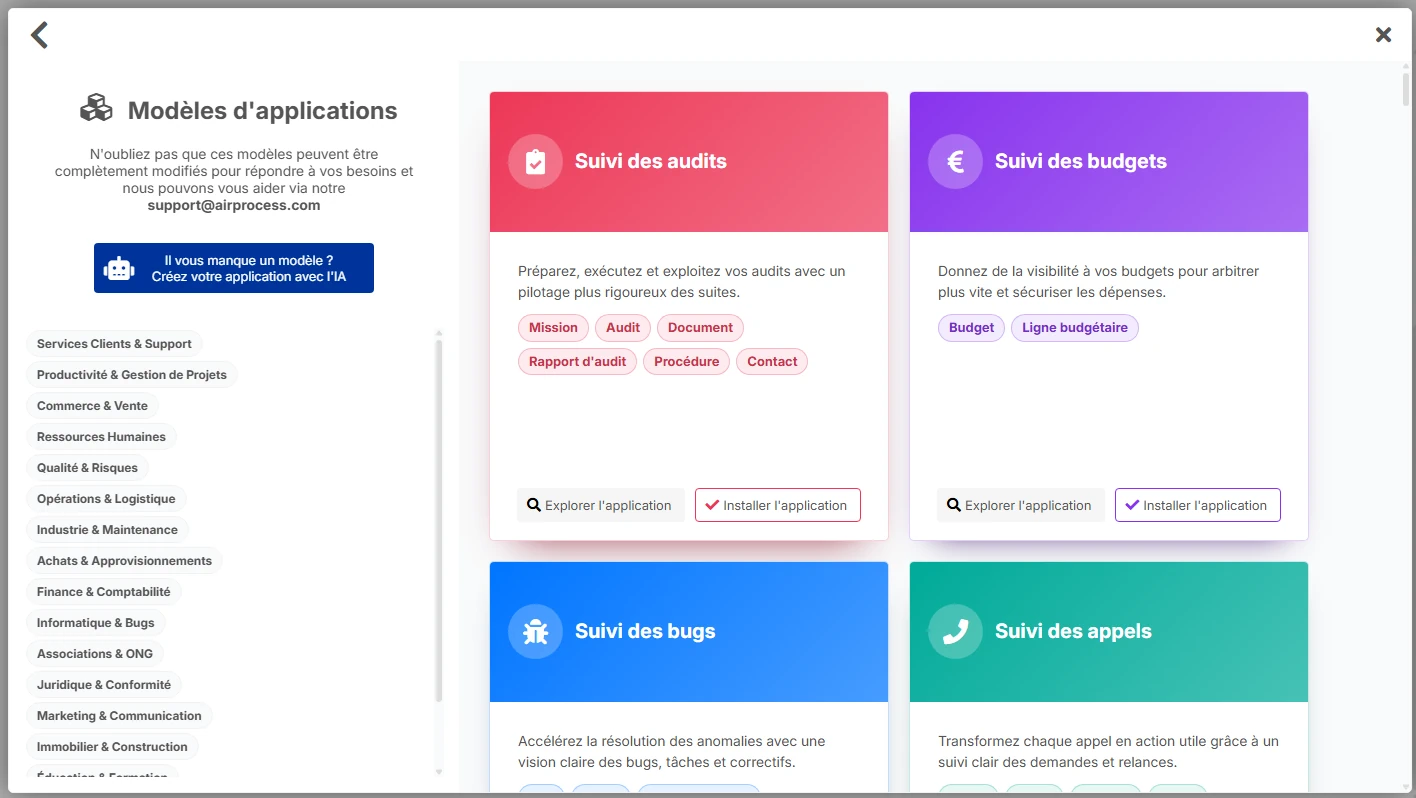Click the Ligne budgétaire tag

point(1075,328)
